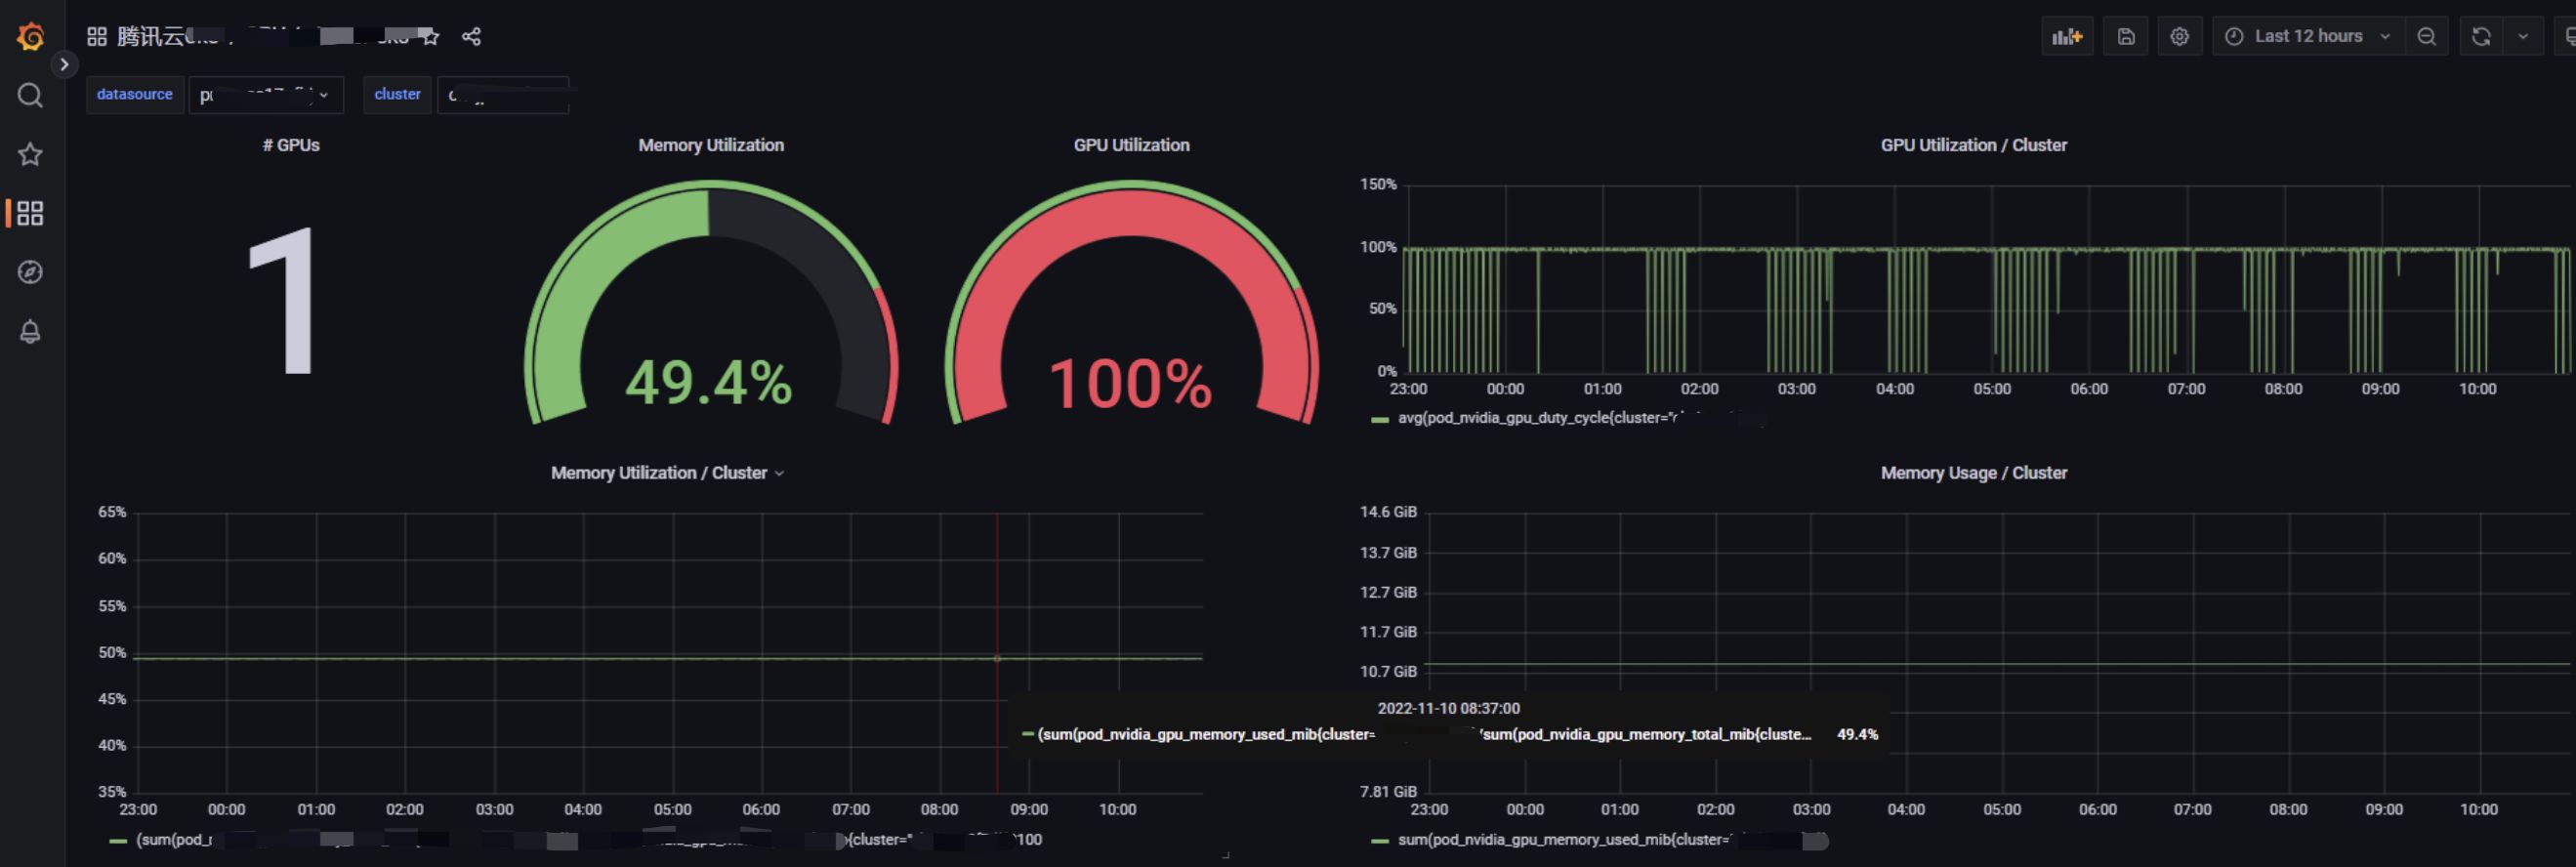Open the Memory Utilization gauge panel title
This screenshot has height=867, width=2576.
(x=711, y=146)
